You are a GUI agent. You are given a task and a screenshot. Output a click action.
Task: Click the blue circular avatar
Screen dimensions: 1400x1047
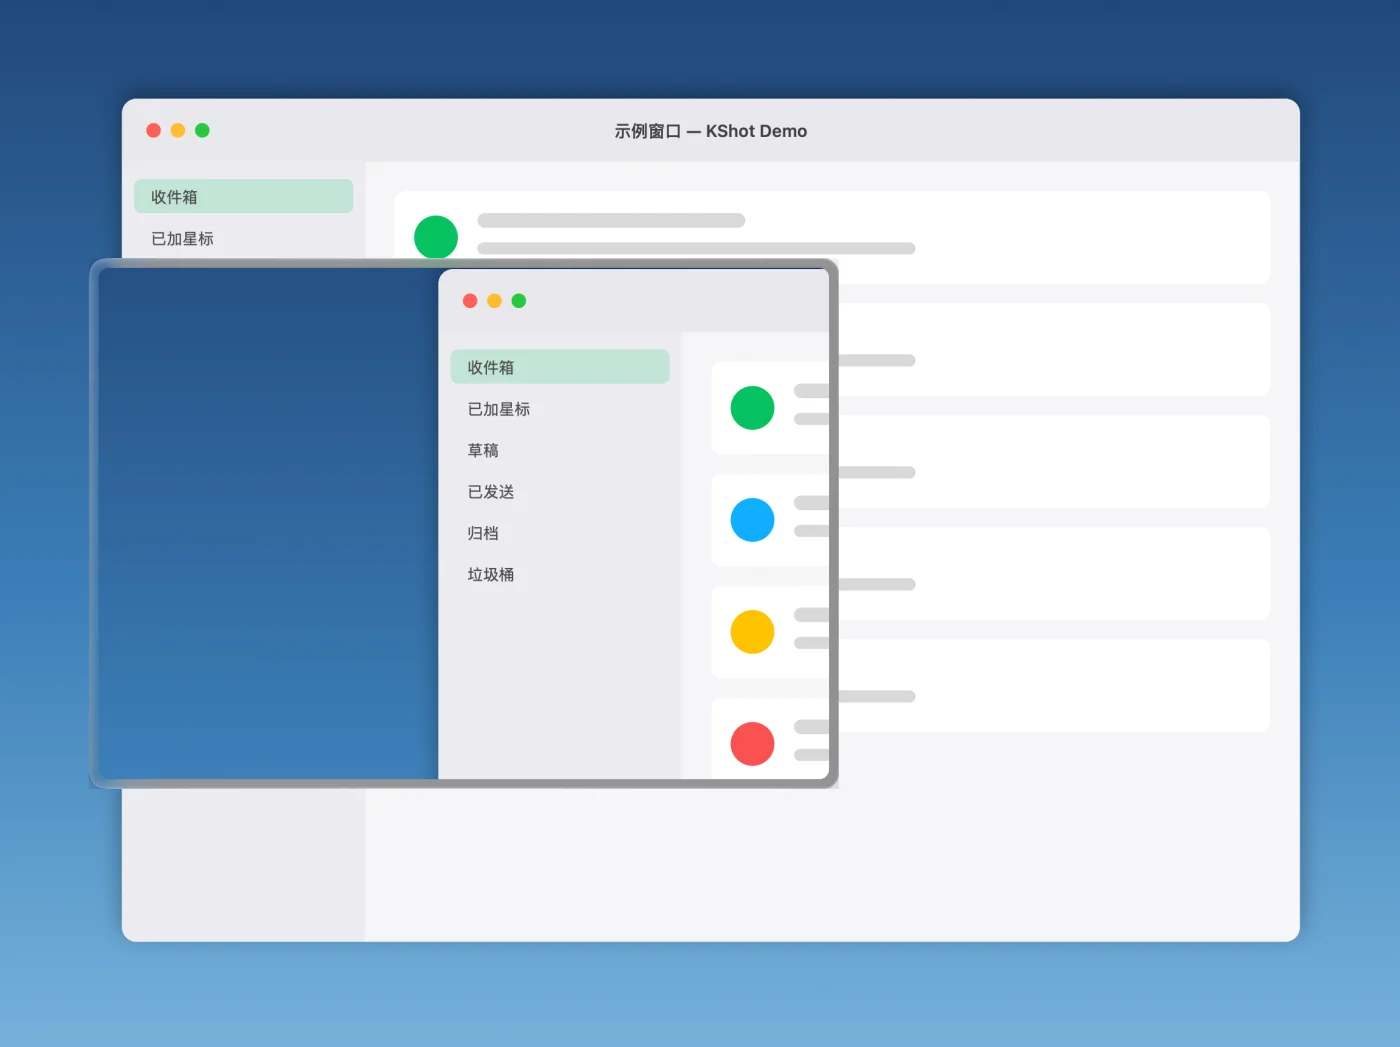(752, 520)
